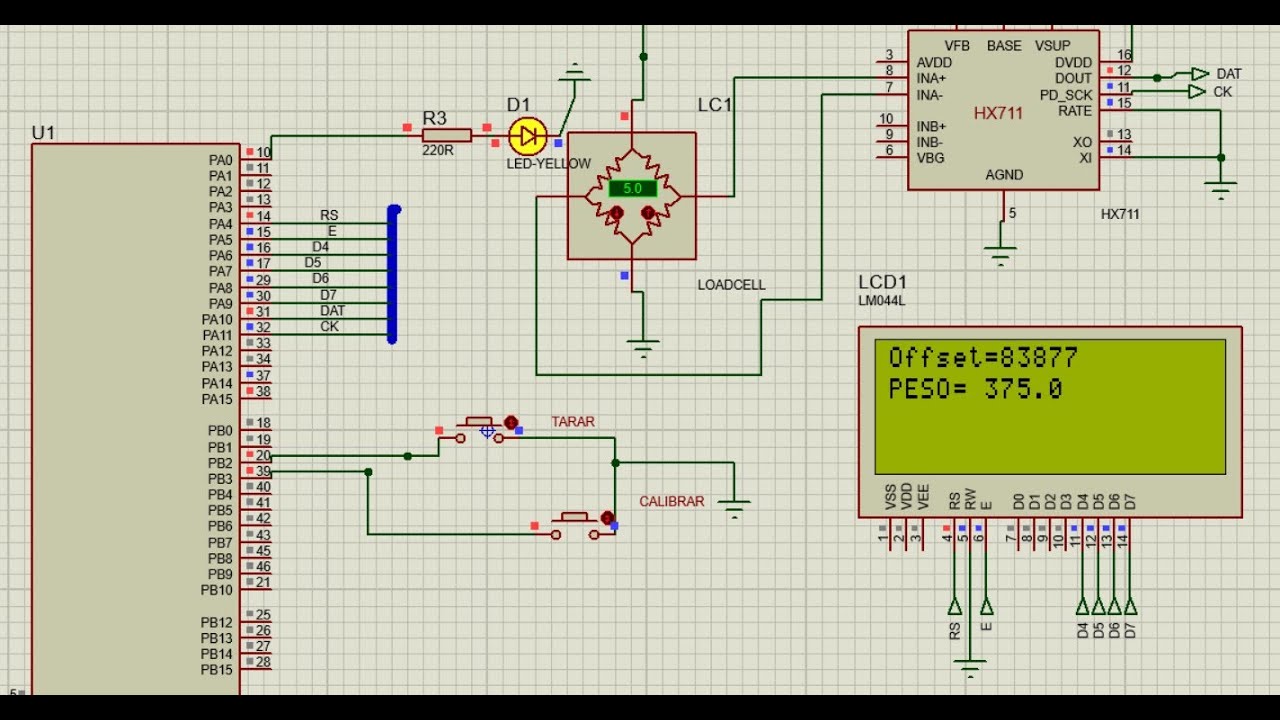Image resolution: width=1280 pixels, height=720 pixels.
Task: Click the ground symbol below the LCD pins
Action: click(x=970, y=667)
